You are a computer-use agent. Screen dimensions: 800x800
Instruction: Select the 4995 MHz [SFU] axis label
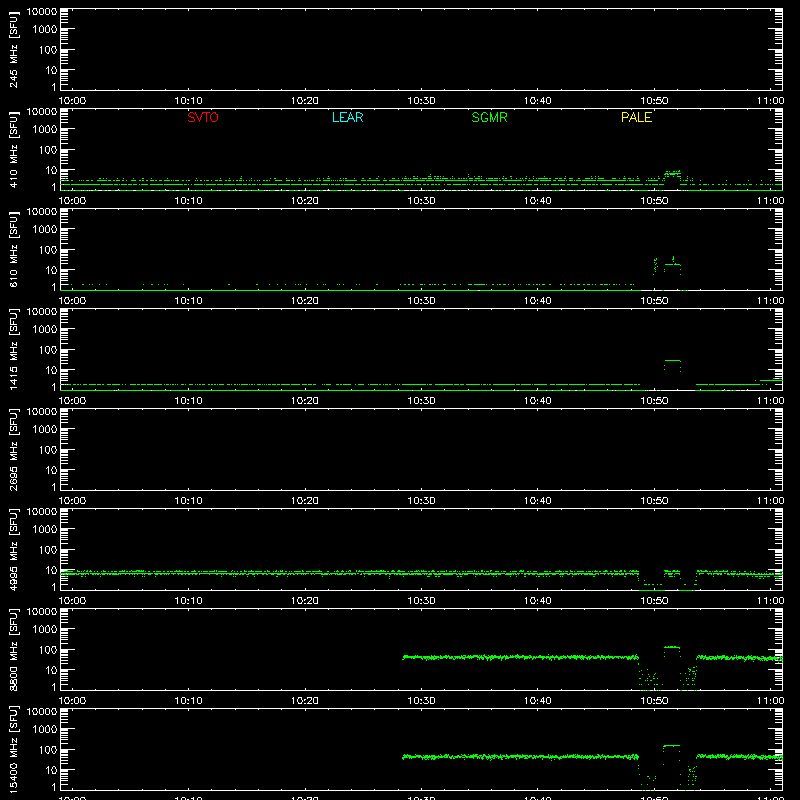(x=13, y=549)
